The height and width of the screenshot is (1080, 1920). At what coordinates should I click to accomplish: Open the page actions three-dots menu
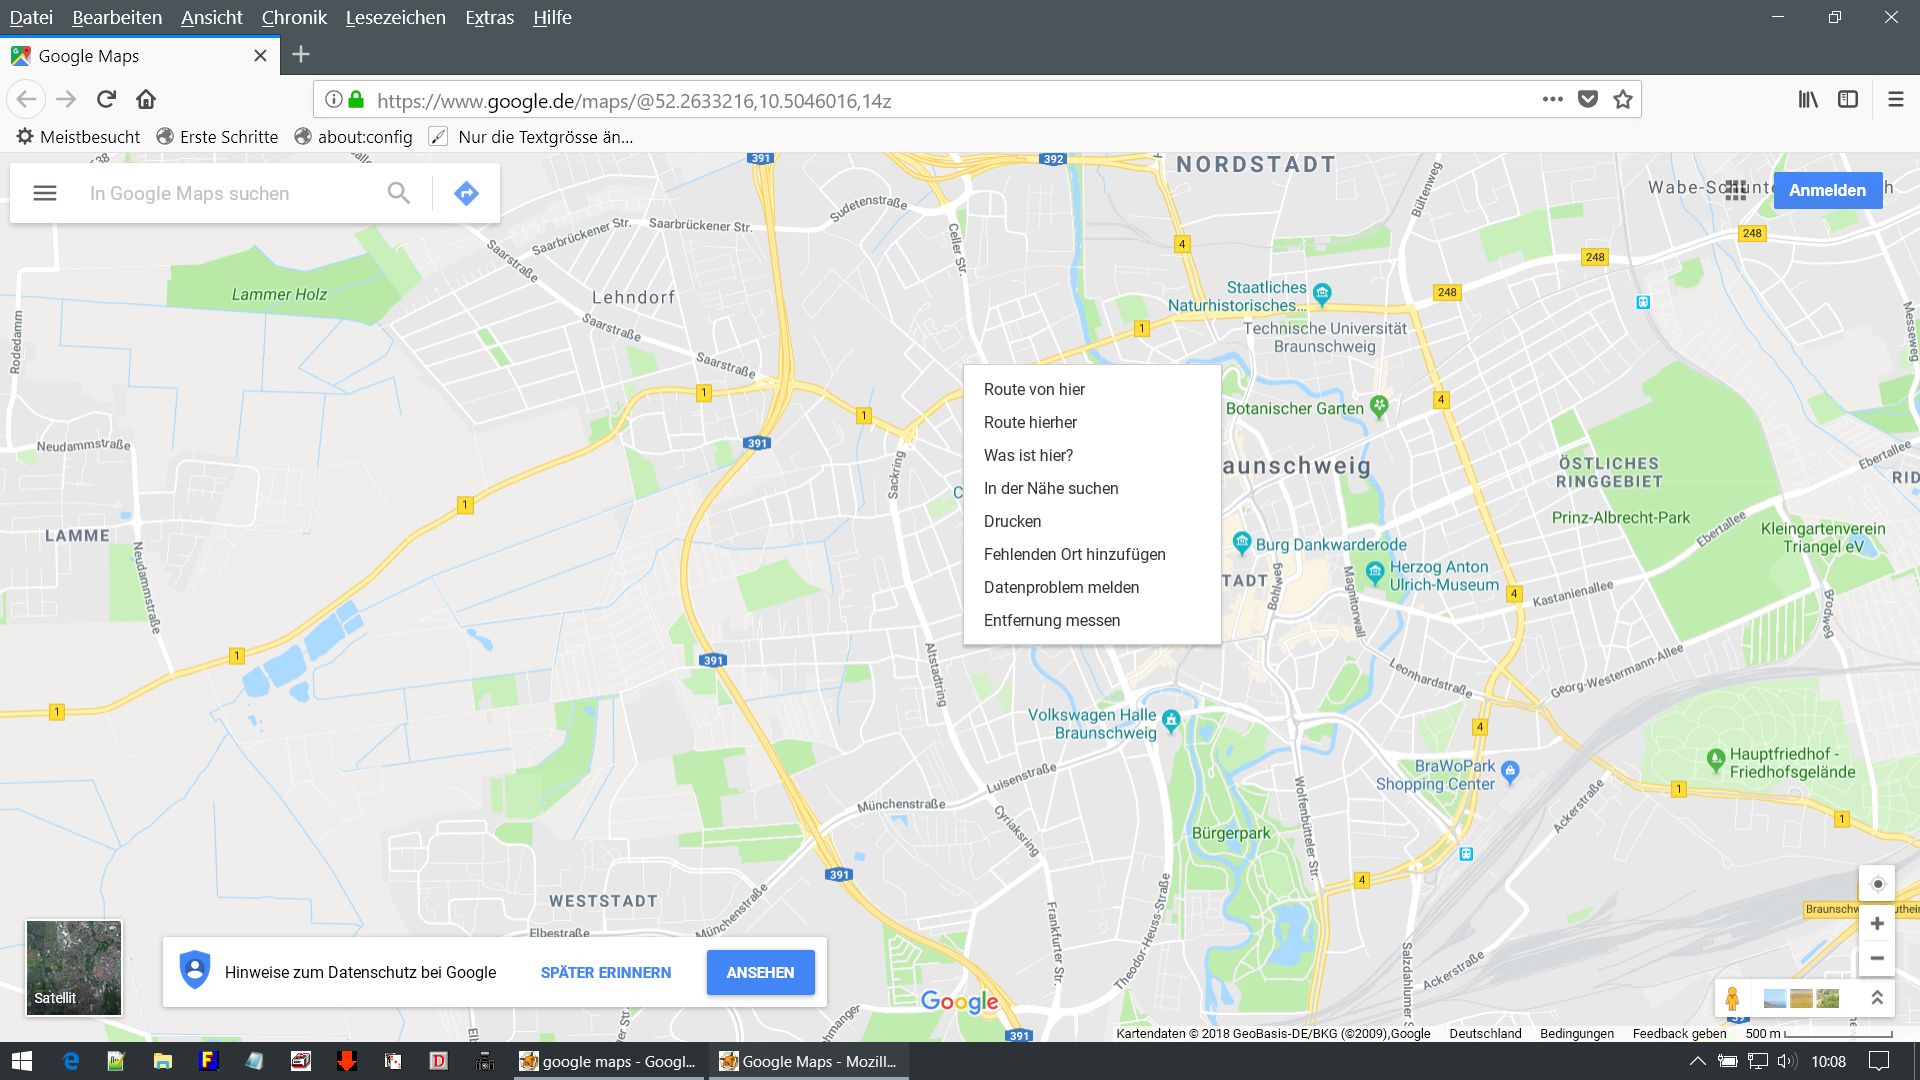(x=1552, y=99)
